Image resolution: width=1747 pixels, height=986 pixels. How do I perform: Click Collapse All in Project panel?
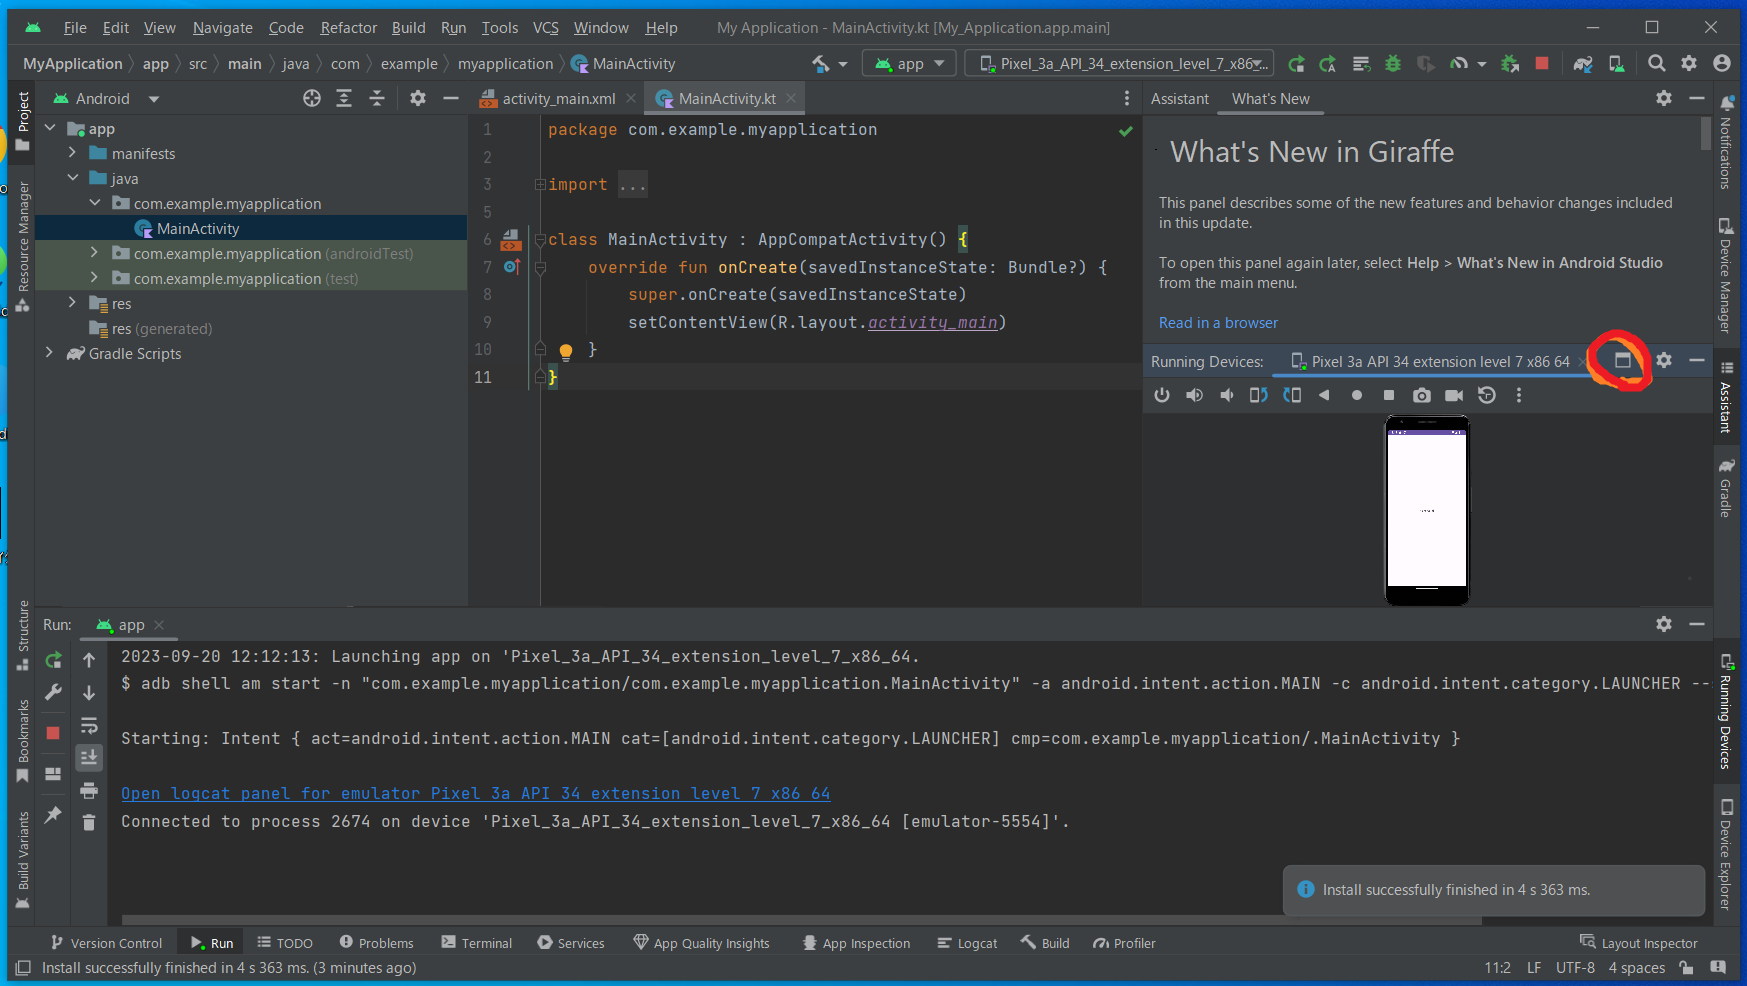(377, 98)
